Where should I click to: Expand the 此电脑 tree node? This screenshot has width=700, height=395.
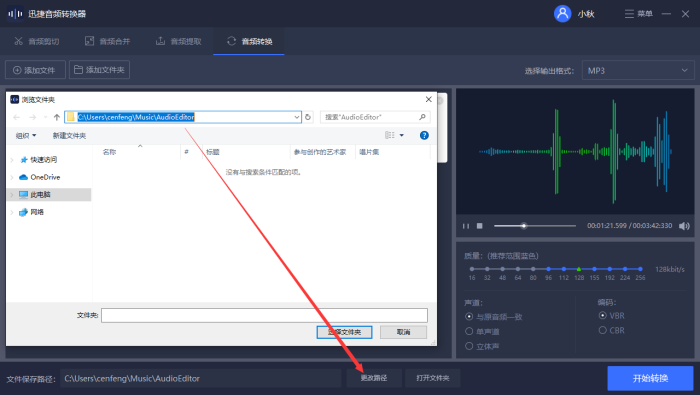[x=12, y=195]
